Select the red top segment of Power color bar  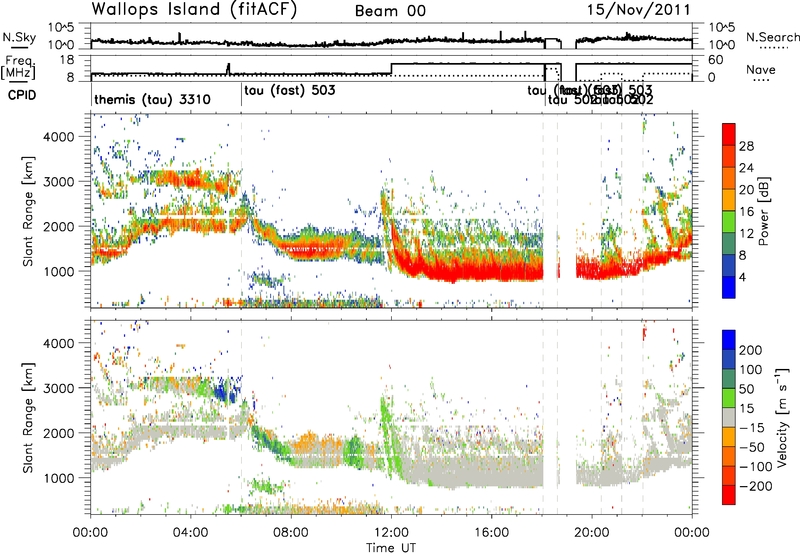[729, 134]
